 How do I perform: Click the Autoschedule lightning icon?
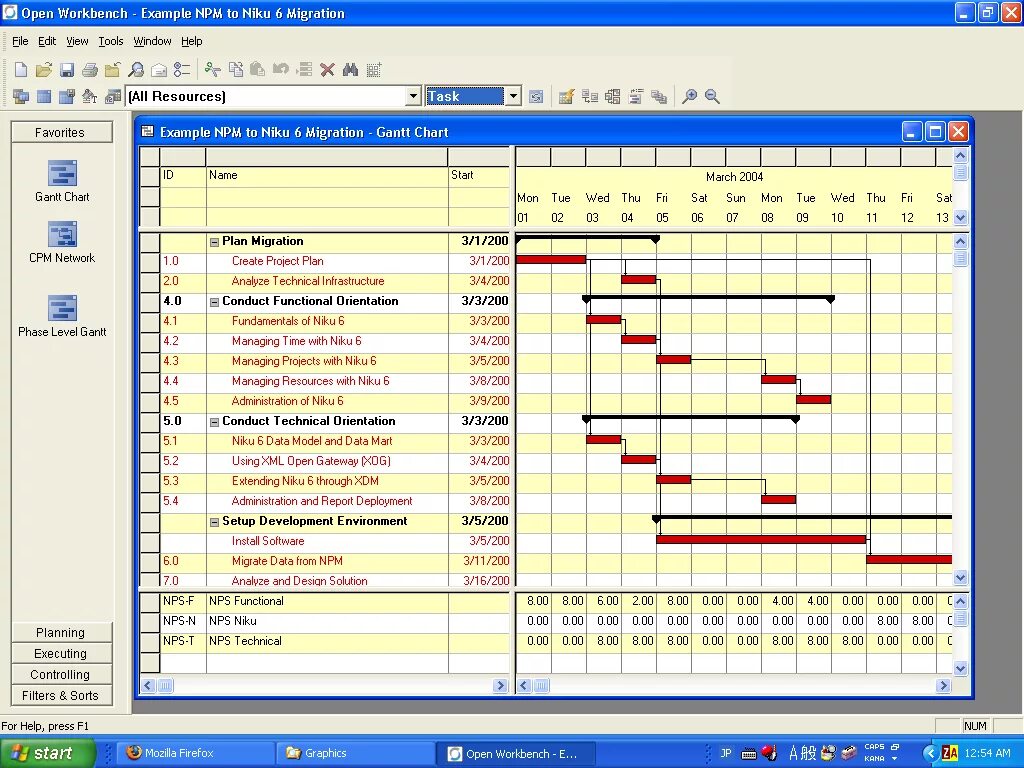coord(566,97)
